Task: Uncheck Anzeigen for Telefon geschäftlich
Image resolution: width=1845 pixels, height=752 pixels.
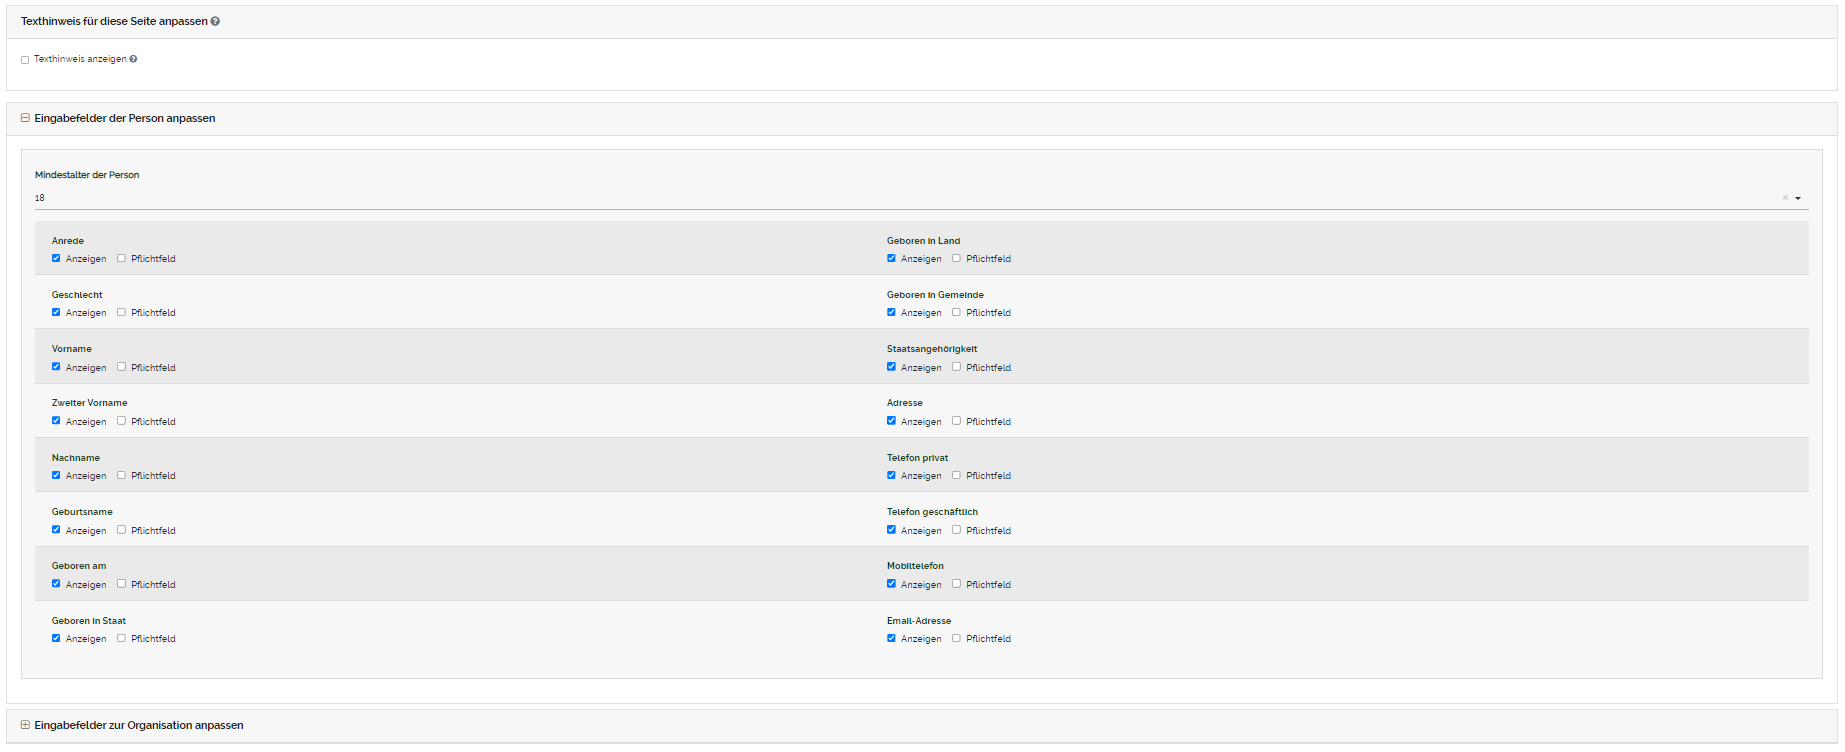Action: (x=891, y=530)
